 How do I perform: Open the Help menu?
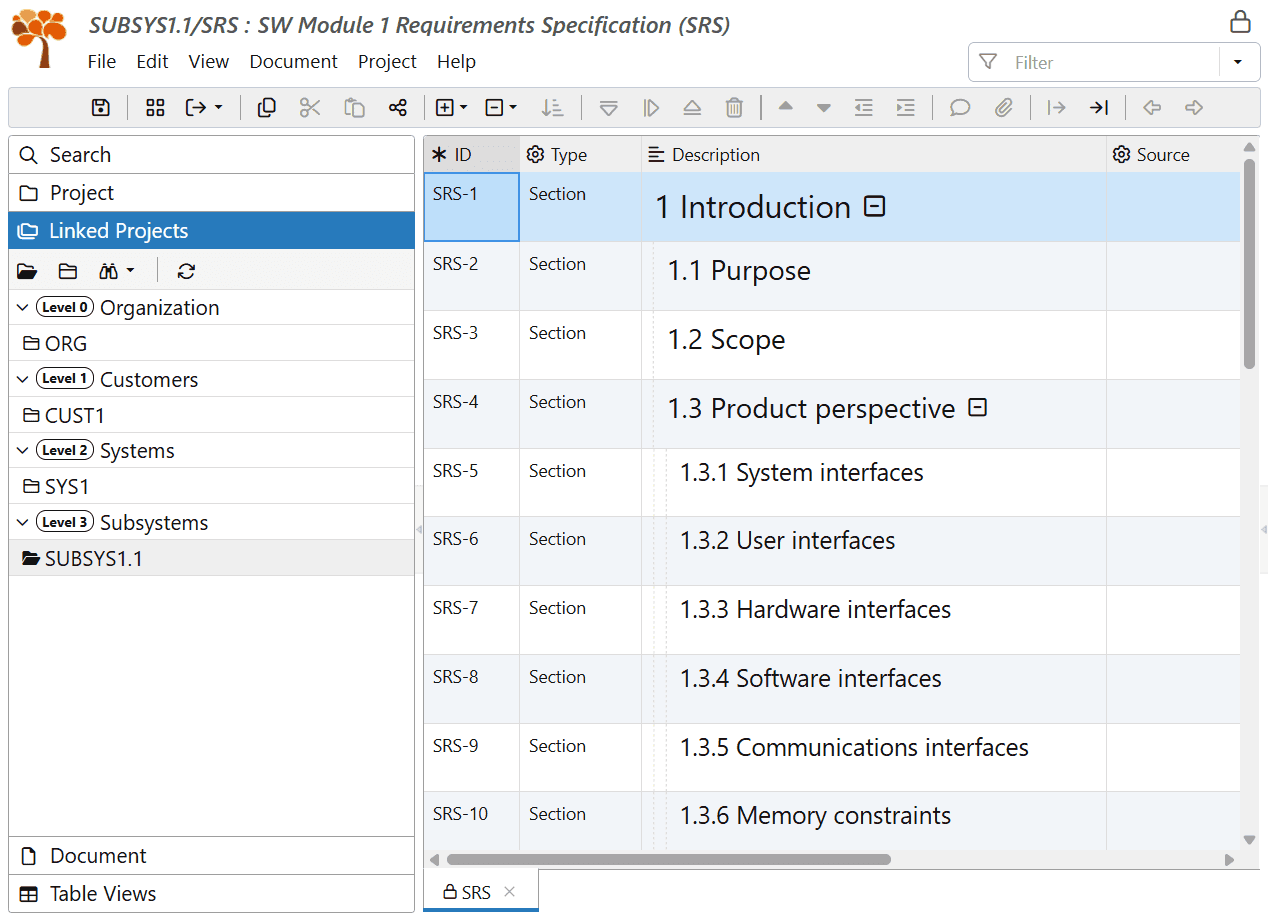point(456,61)
